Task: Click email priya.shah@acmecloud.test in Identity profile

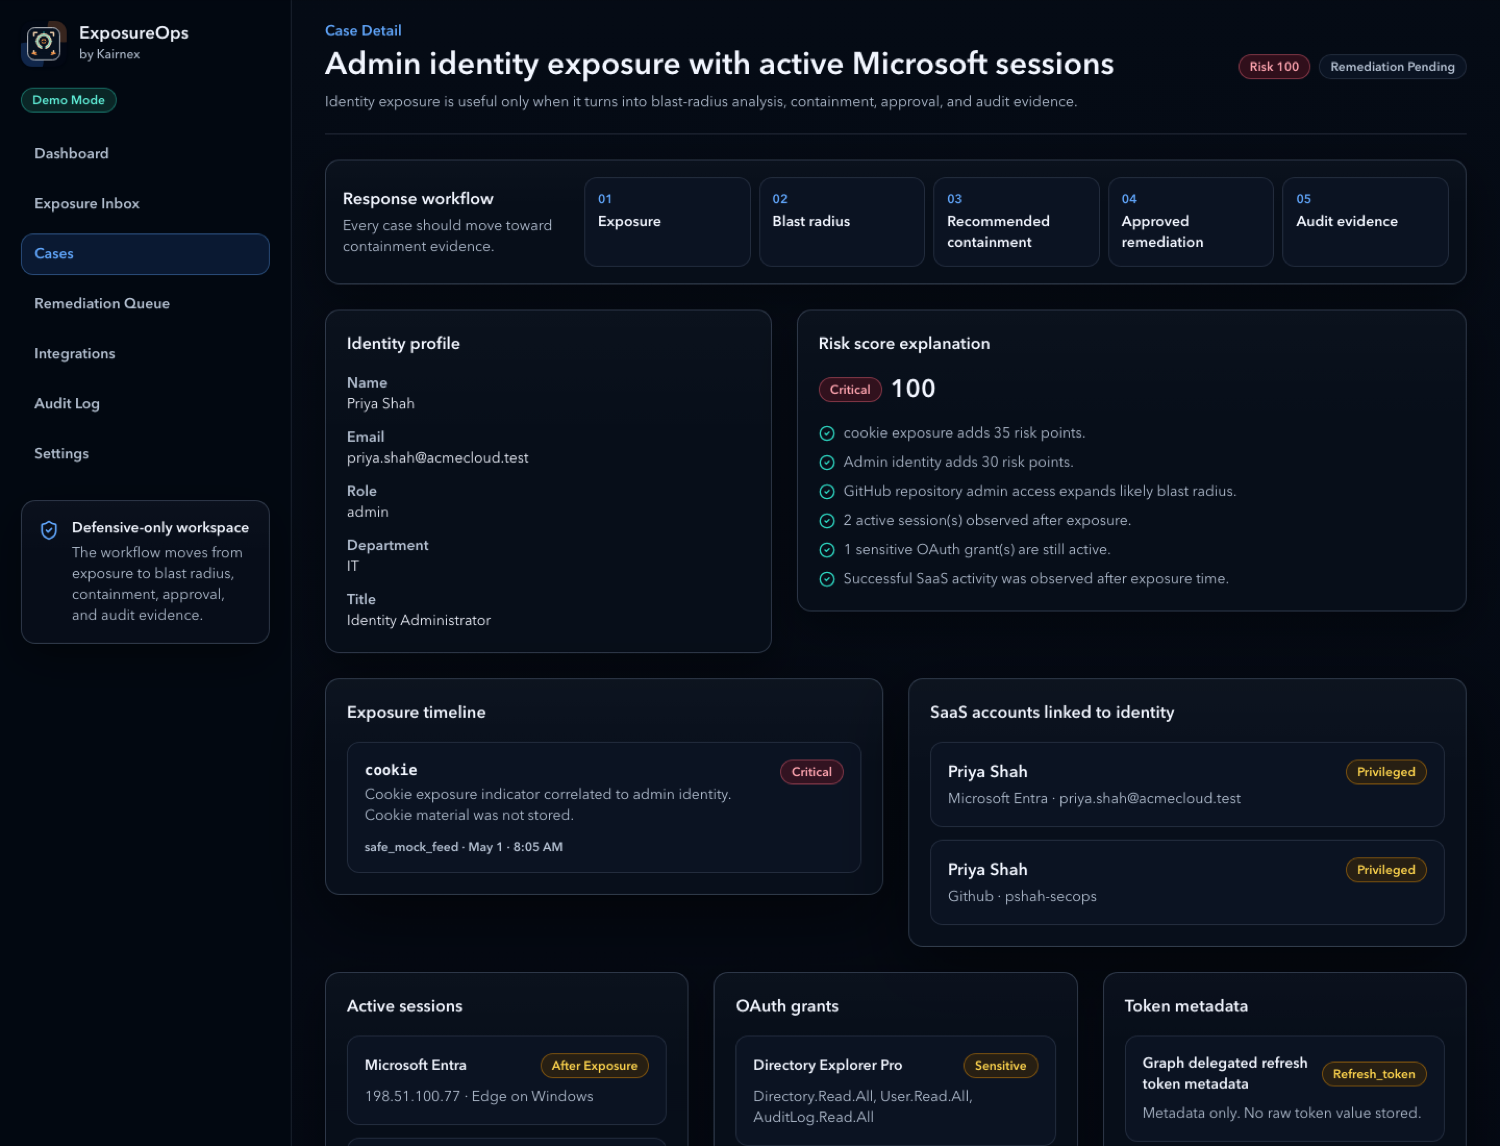Action: 438,458
